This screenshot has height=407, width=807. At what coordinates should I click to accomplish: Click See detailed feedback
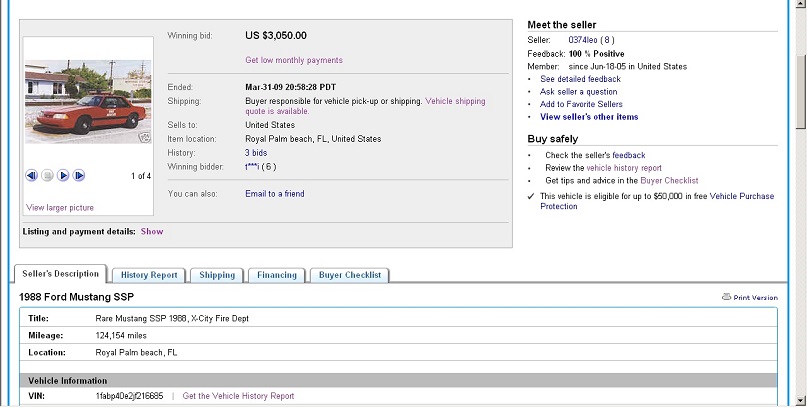point(581,79)
